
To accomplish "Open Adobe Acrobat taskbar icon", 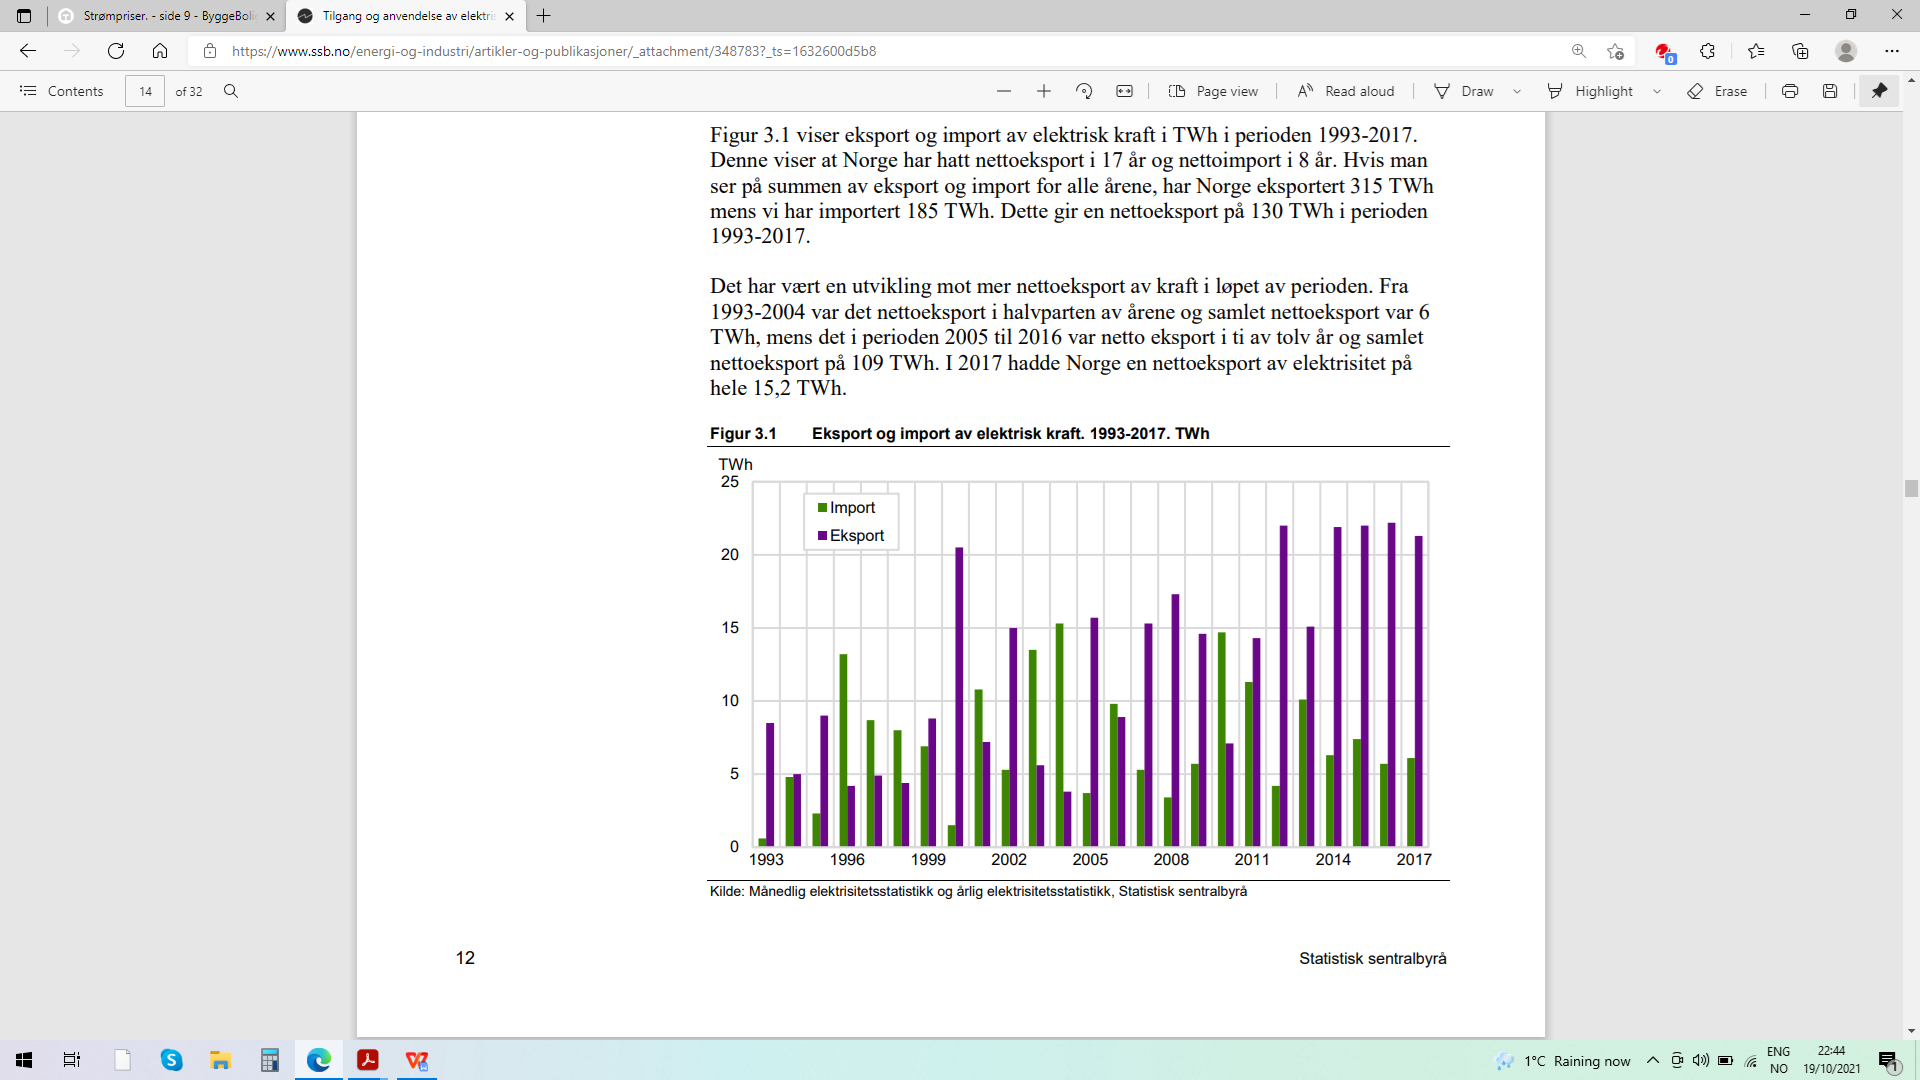I will point(368,1060).
